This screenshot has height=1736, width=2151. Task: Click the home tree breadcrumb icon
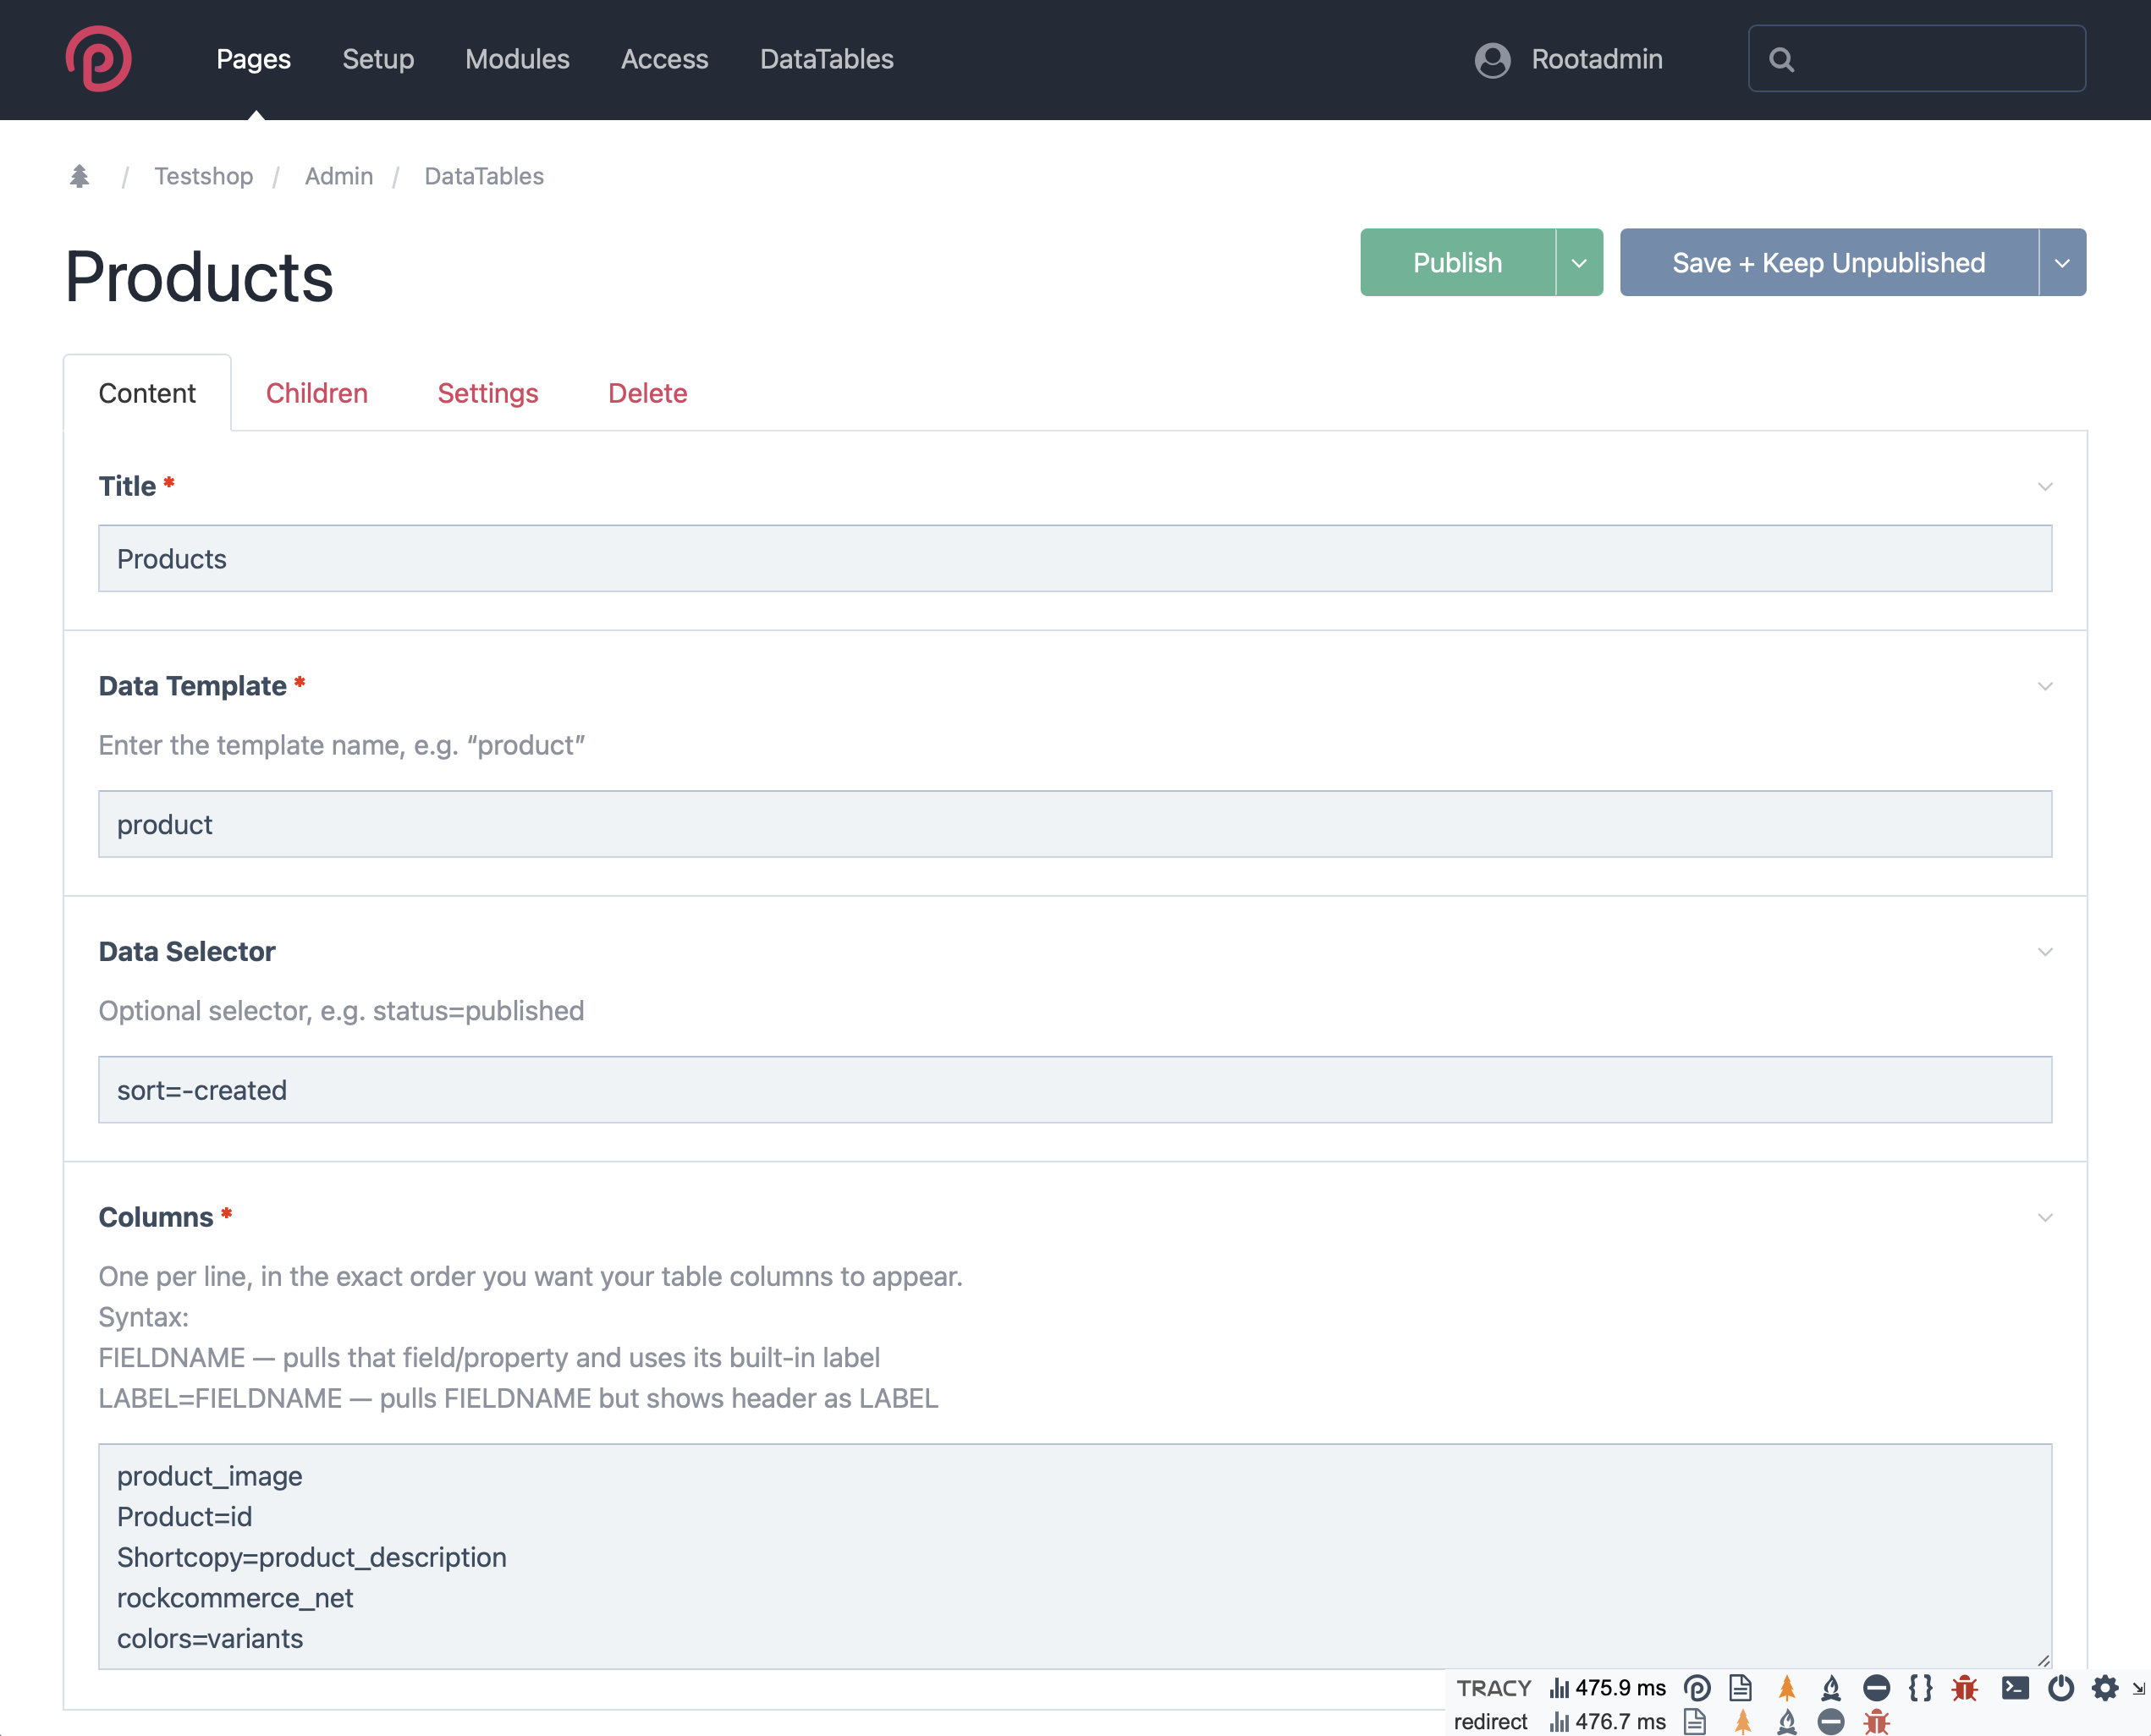tap(80, 177)
